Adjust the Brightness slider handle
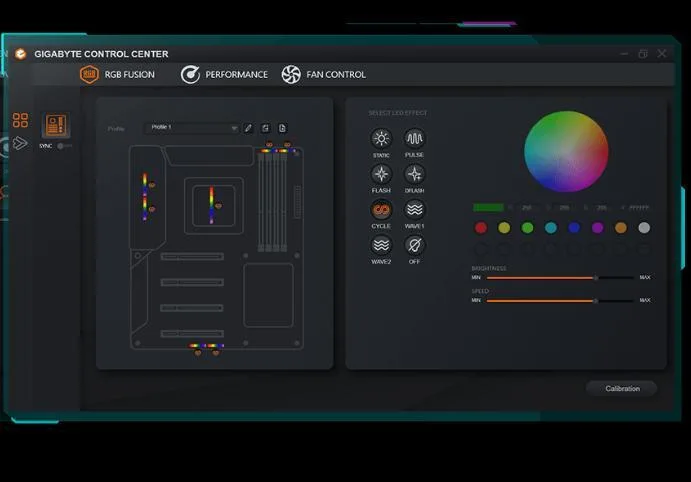The height and width of the screenshot is (482, 691). tap(596, 277)
